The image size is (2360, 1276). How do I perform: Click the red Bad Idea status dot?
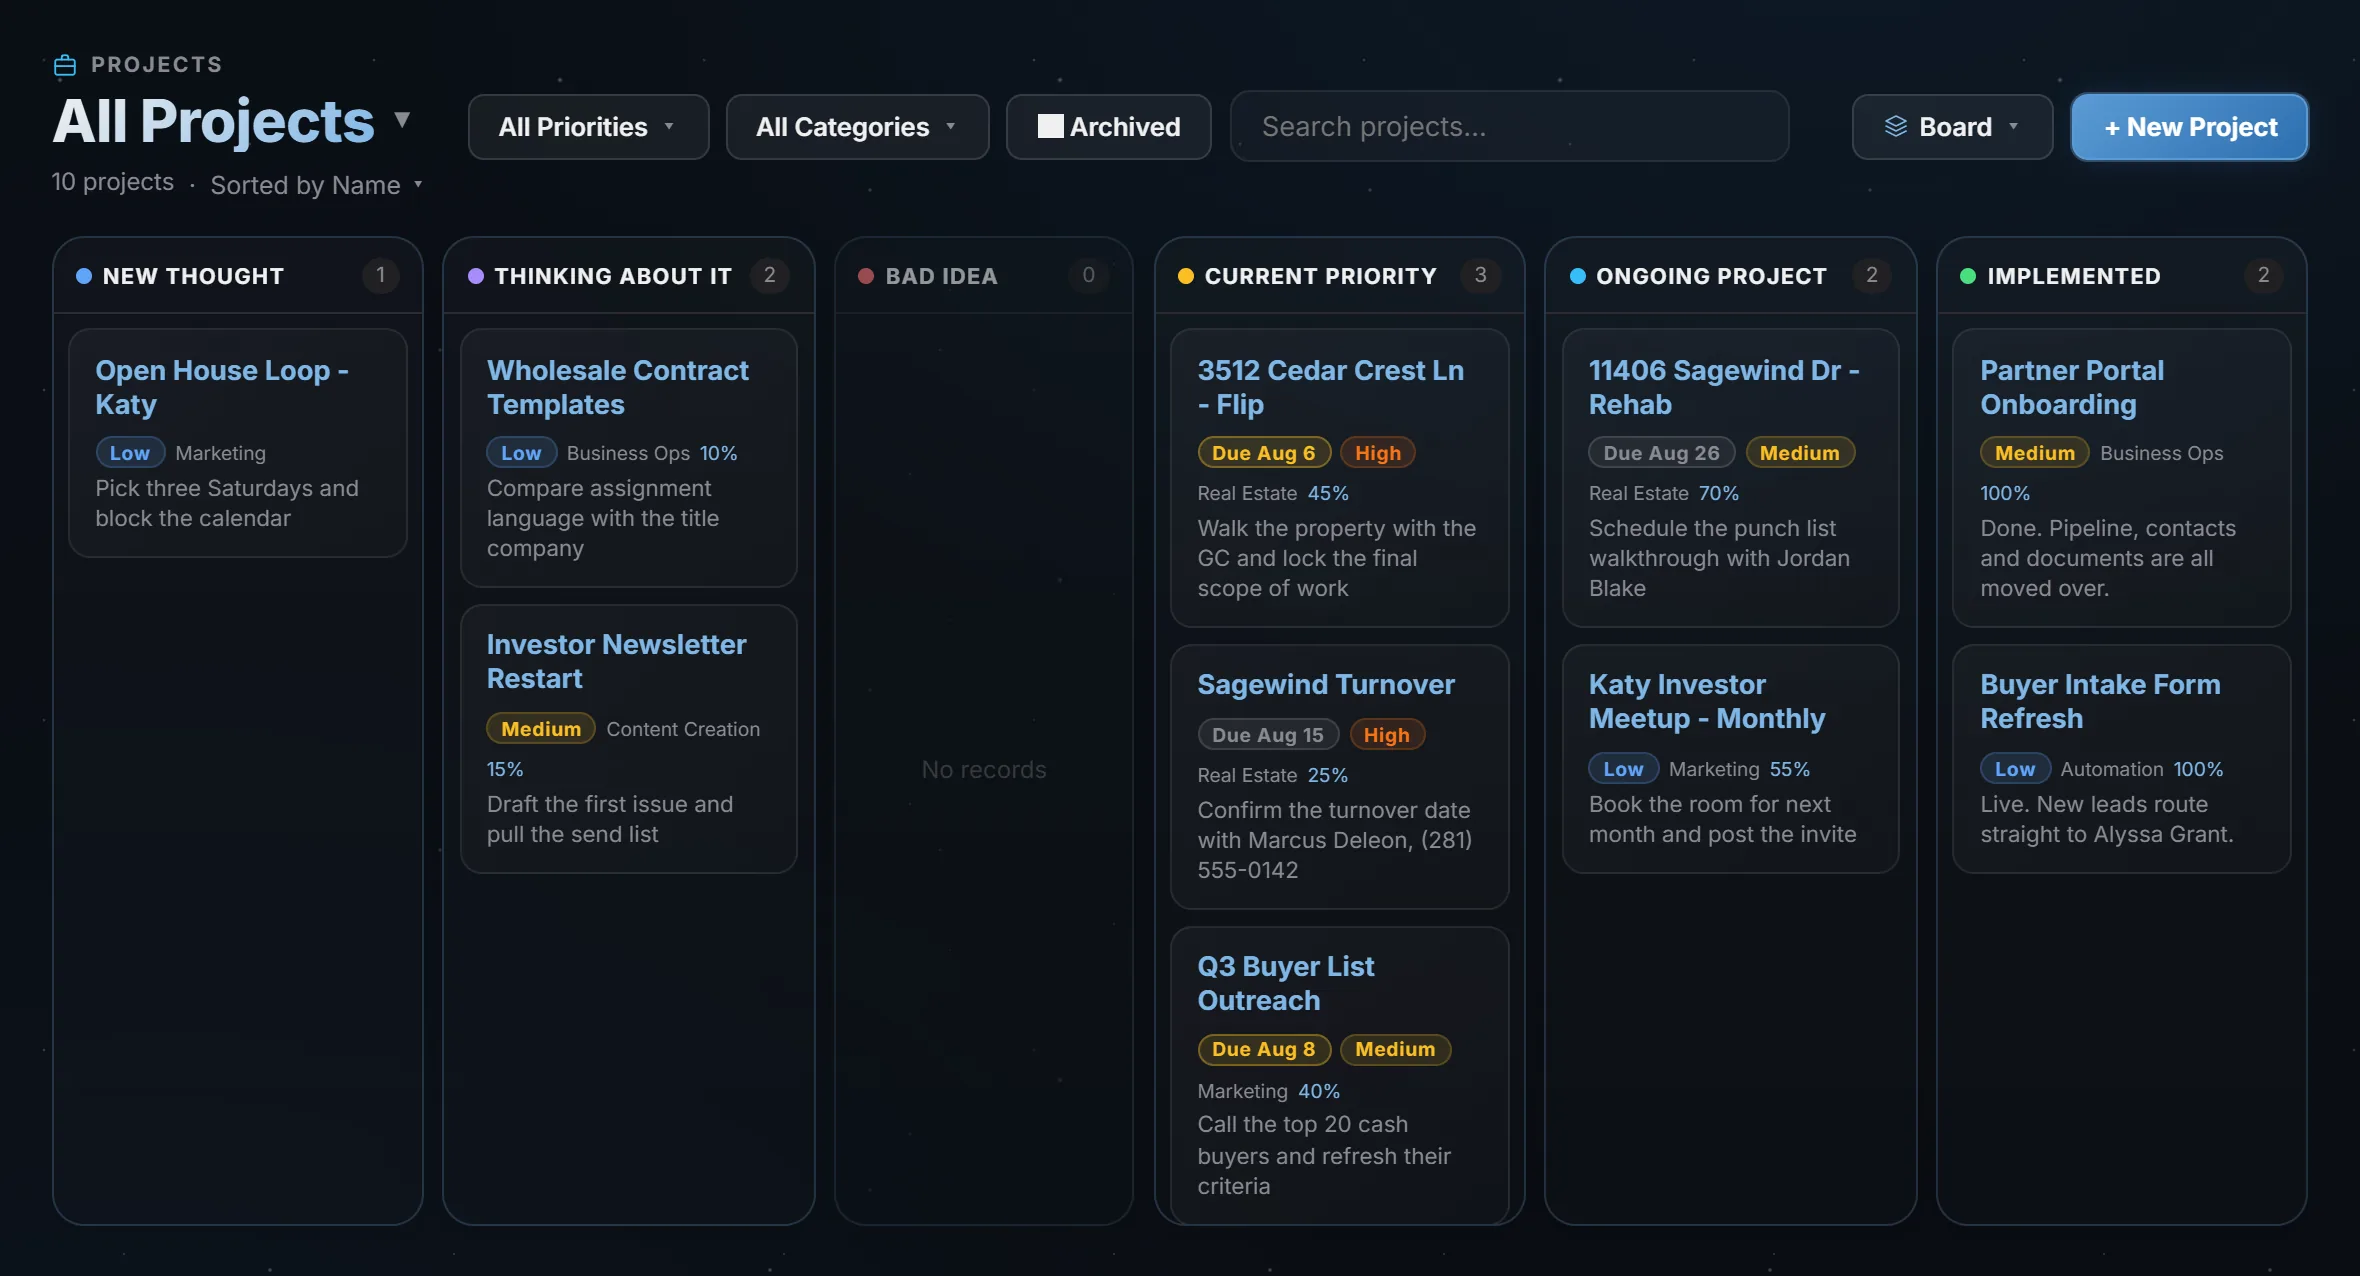(x=866, y=276)
